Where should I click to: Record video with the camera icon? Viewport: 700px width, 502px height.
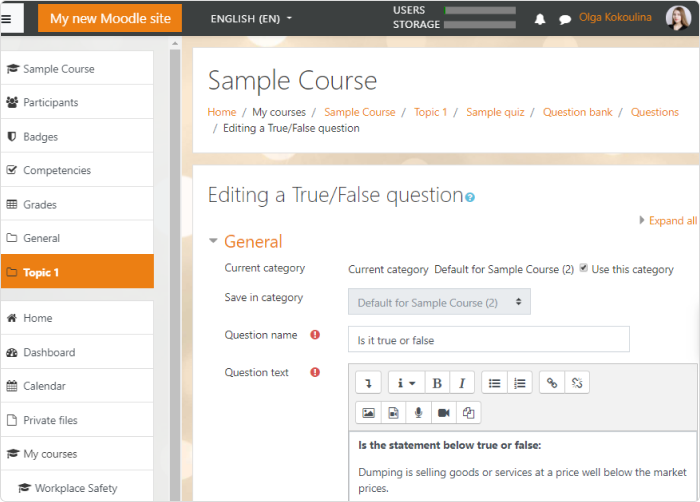tap(444, 413)
